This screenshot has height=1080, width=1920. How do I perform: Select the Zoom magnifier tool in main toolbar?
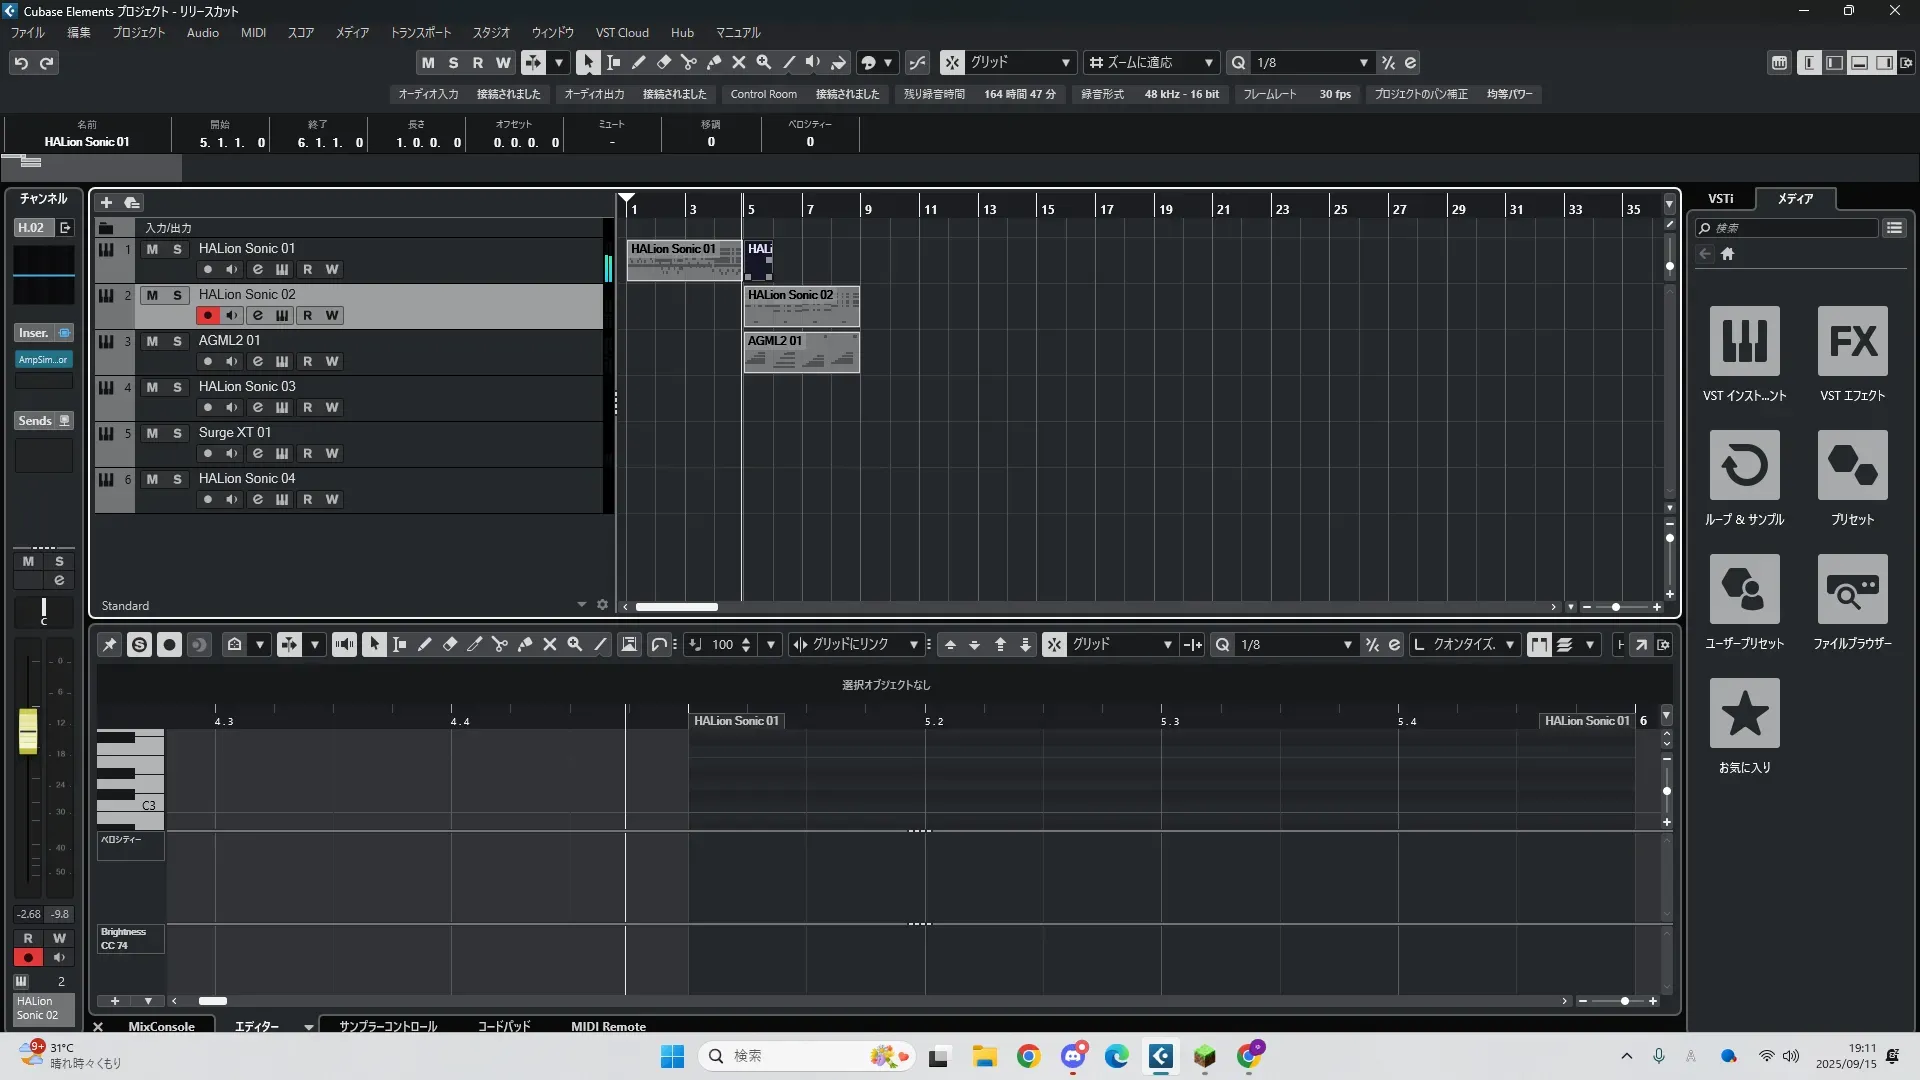[x=763, y=62]
